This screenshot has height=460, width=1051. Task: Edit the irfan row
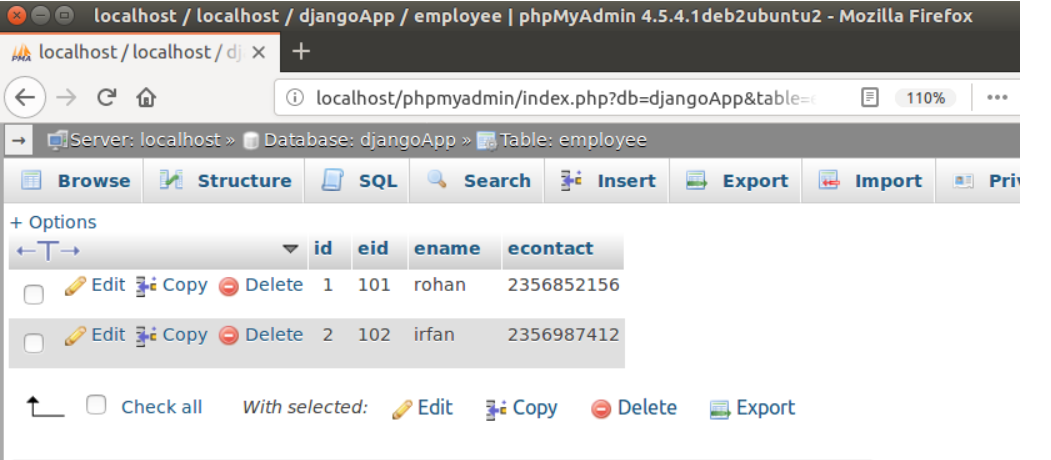tap(95, 335)
